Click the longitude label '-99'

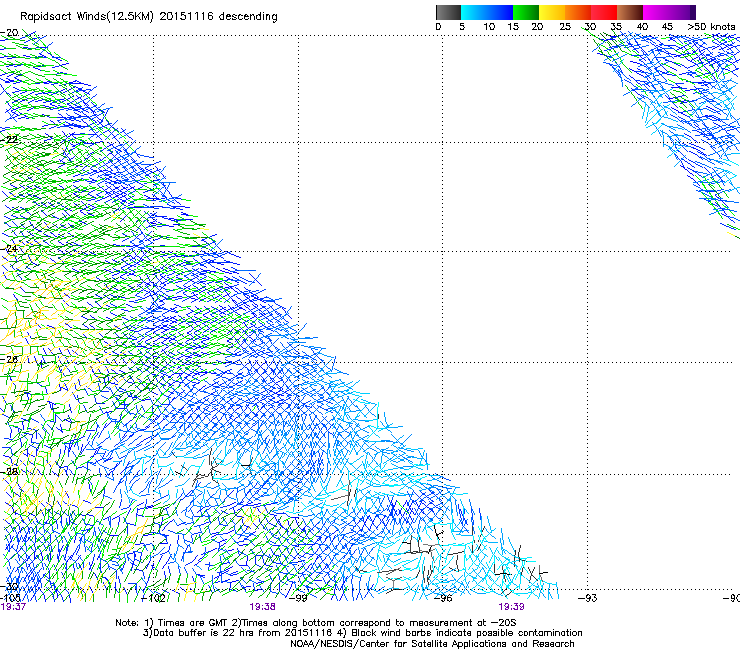coord(298,598)
